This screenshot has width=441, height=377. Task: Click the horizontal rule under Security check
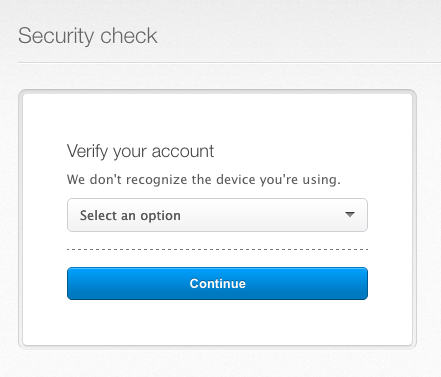pos(229,62)
